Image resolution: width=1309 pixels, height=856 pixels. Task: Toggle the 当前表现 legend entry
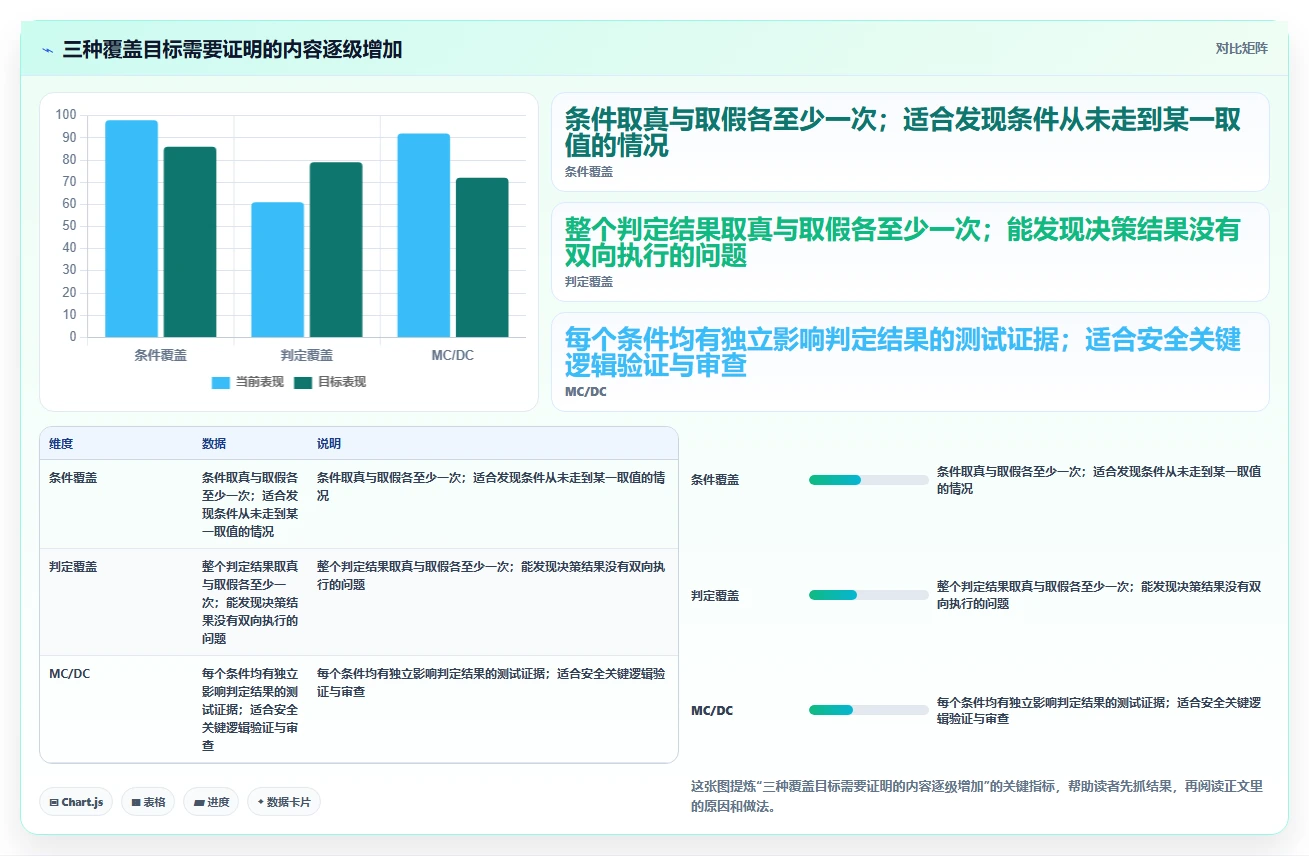pyautogui.click(x=248, y=382)
